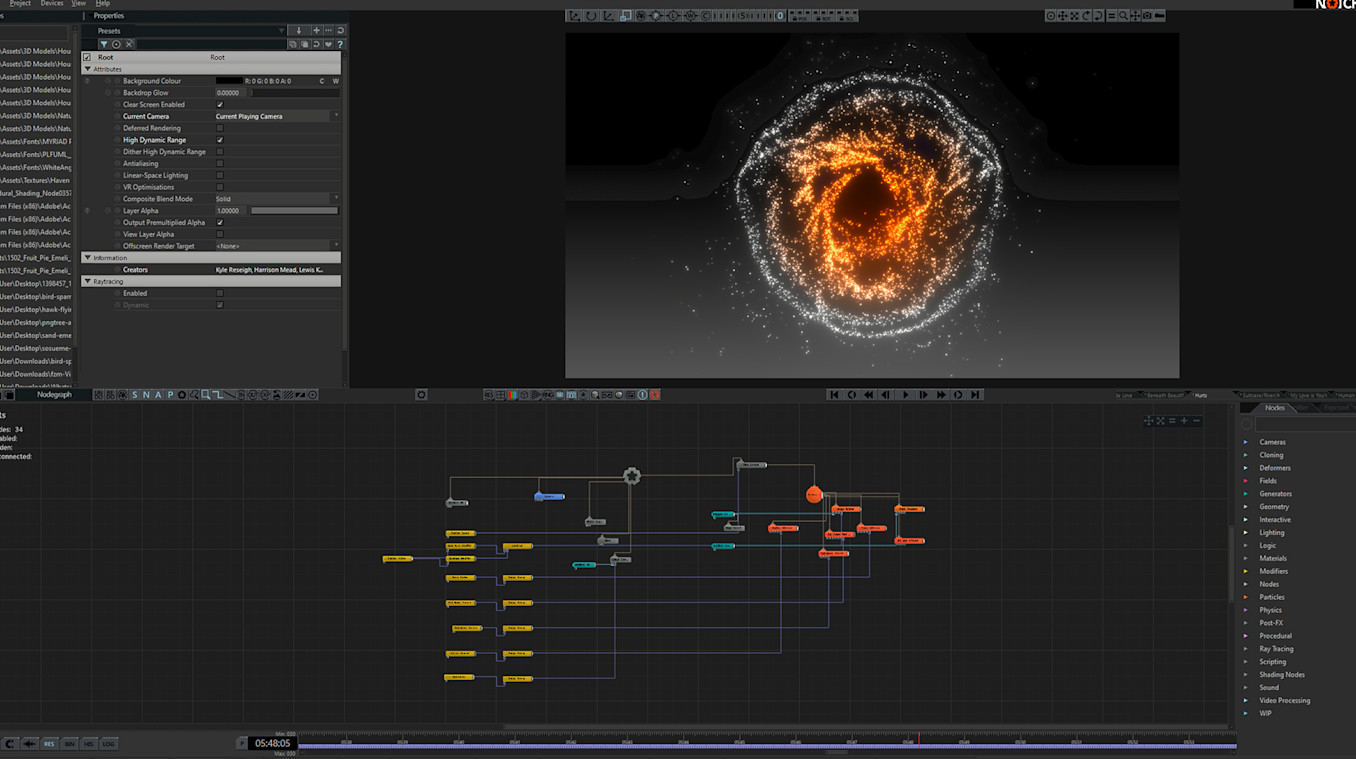Open the Current Camera dropdown
This screenshot has height=759, width=1356.
pos(276,117)
